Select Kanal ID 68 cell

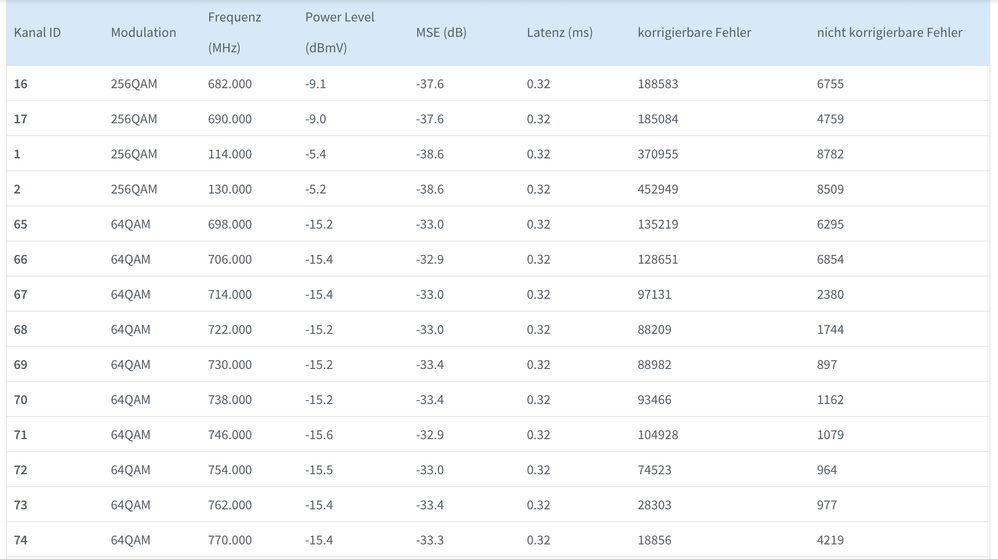coord(20,329)
